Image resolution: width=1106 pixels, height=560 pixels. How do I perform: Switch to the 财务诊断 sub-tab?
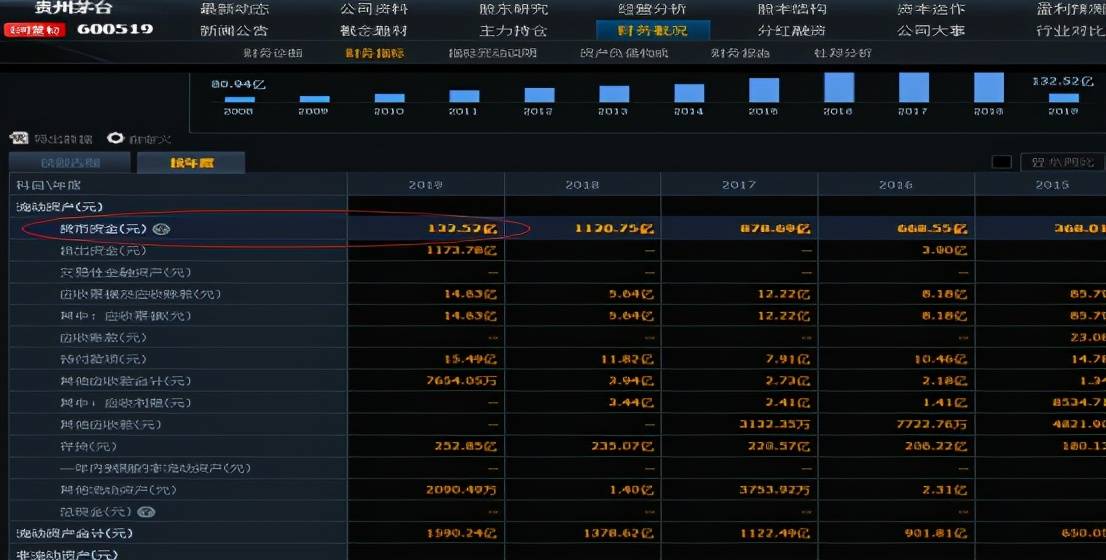(272, 53)
